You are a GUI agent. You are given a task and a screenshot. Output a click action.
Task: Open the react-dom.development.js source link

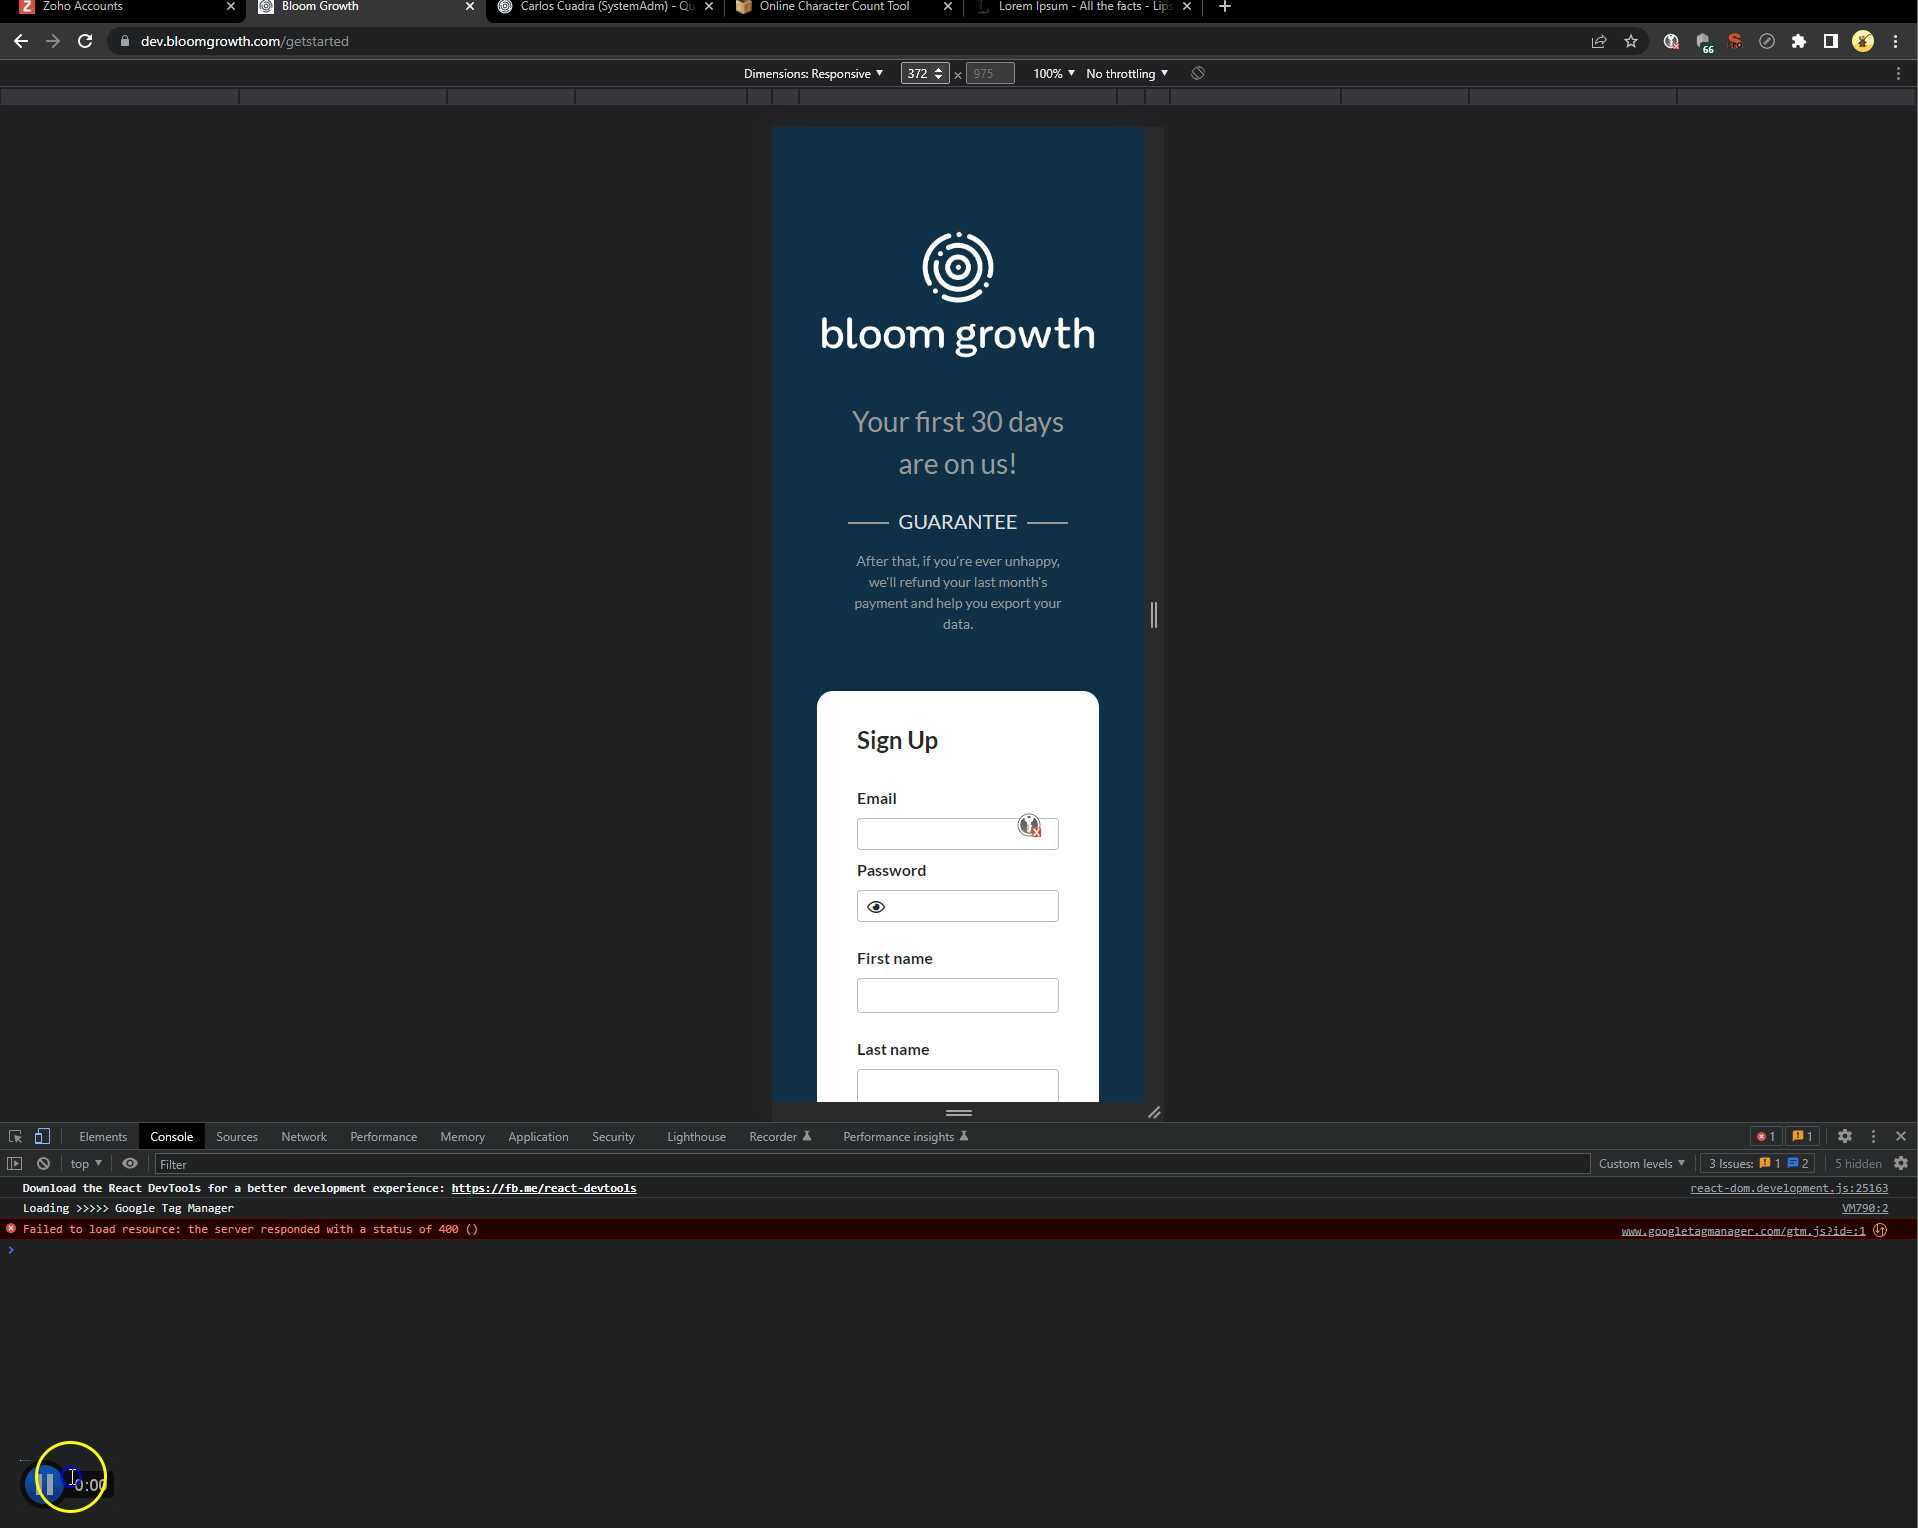click(x=1788, y=1189)
